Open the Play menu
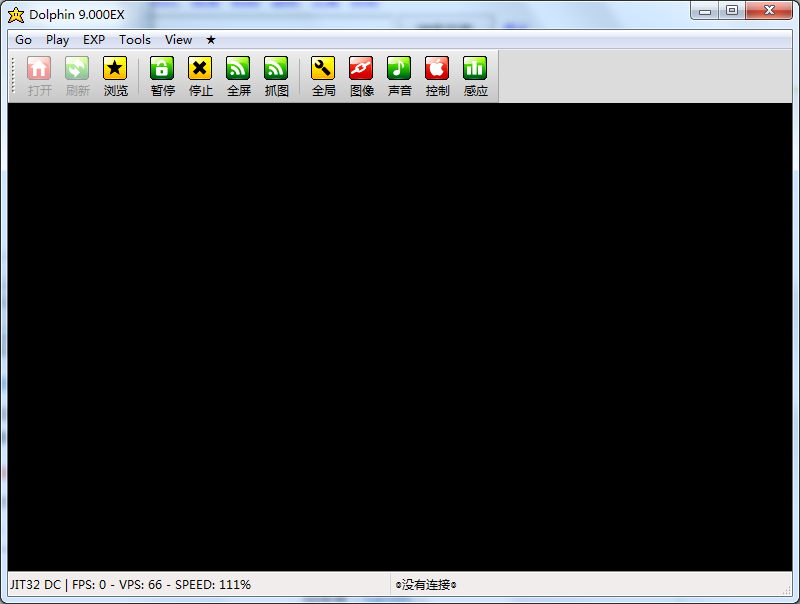The image size is (800, 604). pos(57,40)
